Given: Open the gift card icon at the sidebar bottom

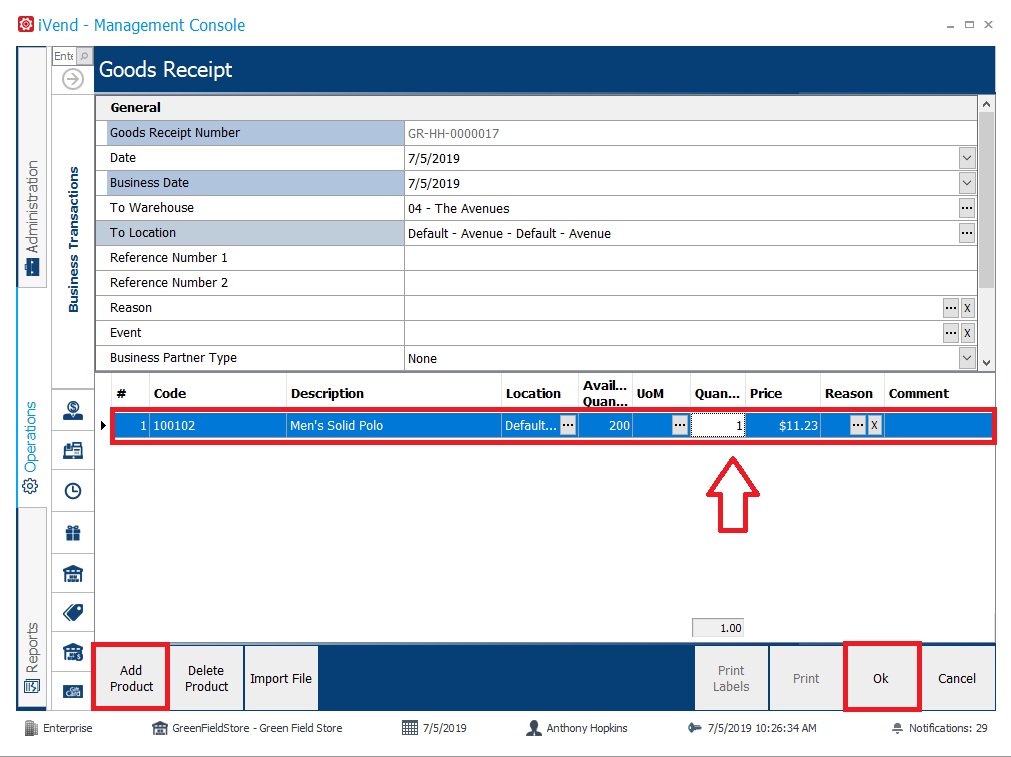Looking at the screenshot, I should coord(73,692).
